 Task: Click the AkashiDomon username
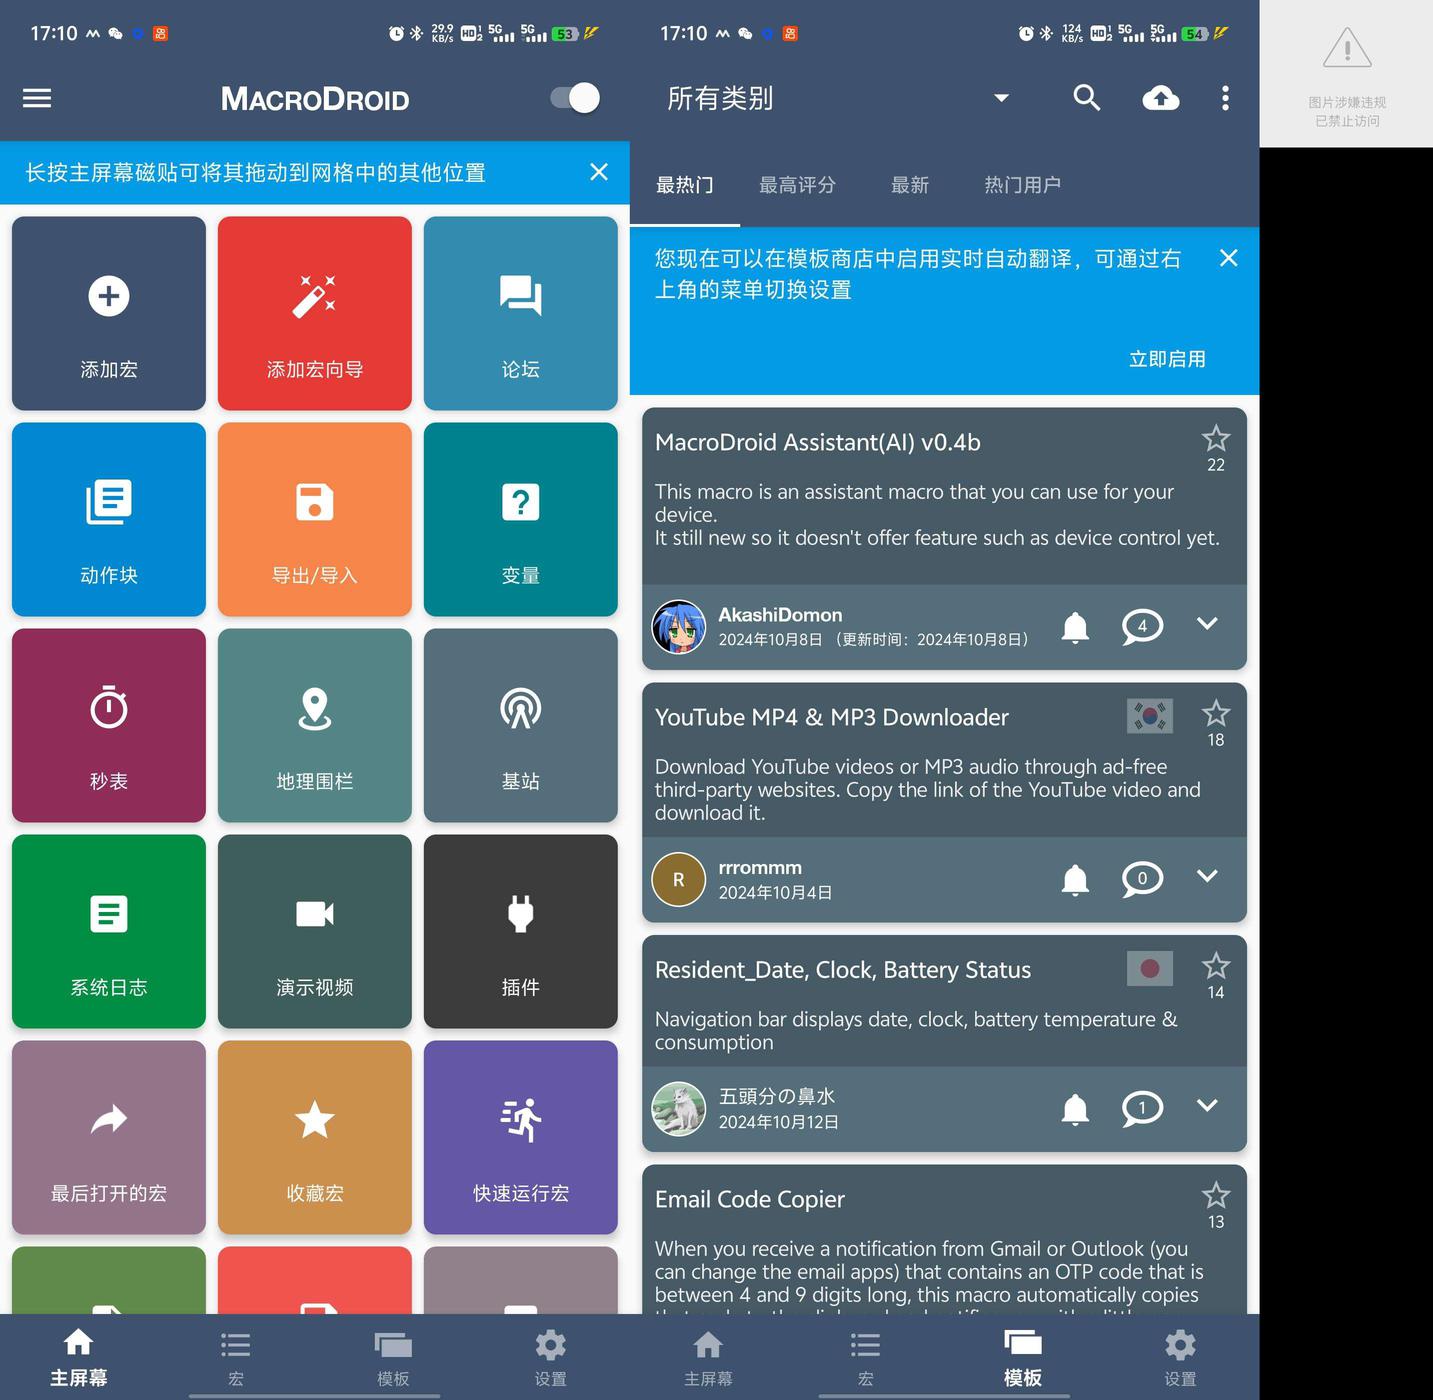780,615
